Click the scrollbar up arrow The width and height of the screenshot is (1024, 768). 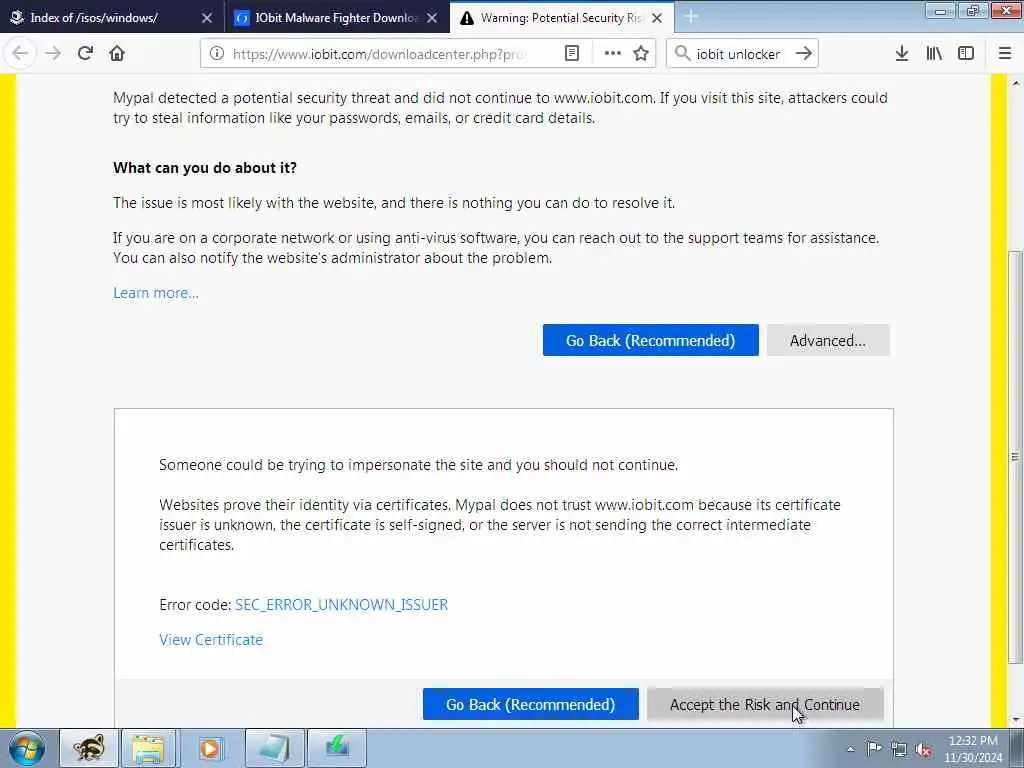click(x=1014, y=83)
